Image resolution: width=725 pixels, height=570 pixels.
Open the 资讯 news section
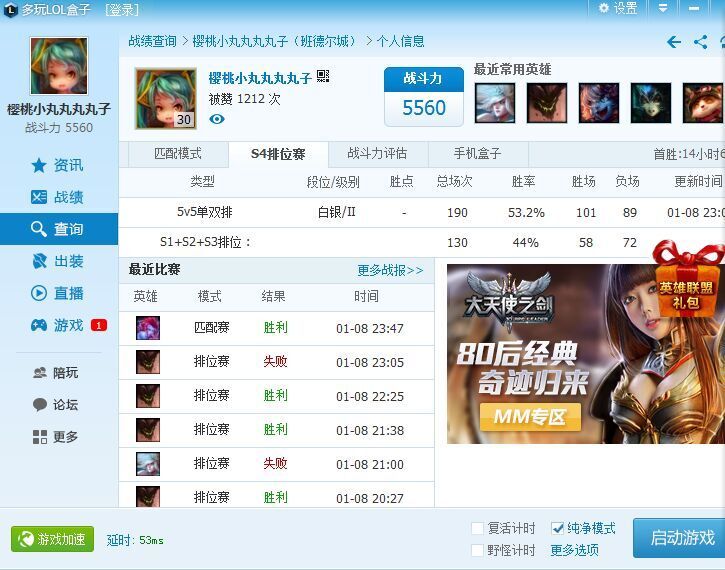click(x=57, y=165)
